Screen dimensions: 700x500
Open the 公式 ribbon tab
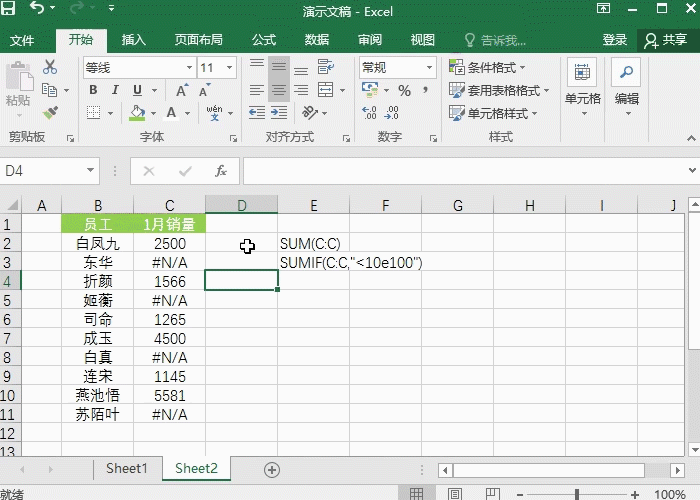click(x=264, y=40)
